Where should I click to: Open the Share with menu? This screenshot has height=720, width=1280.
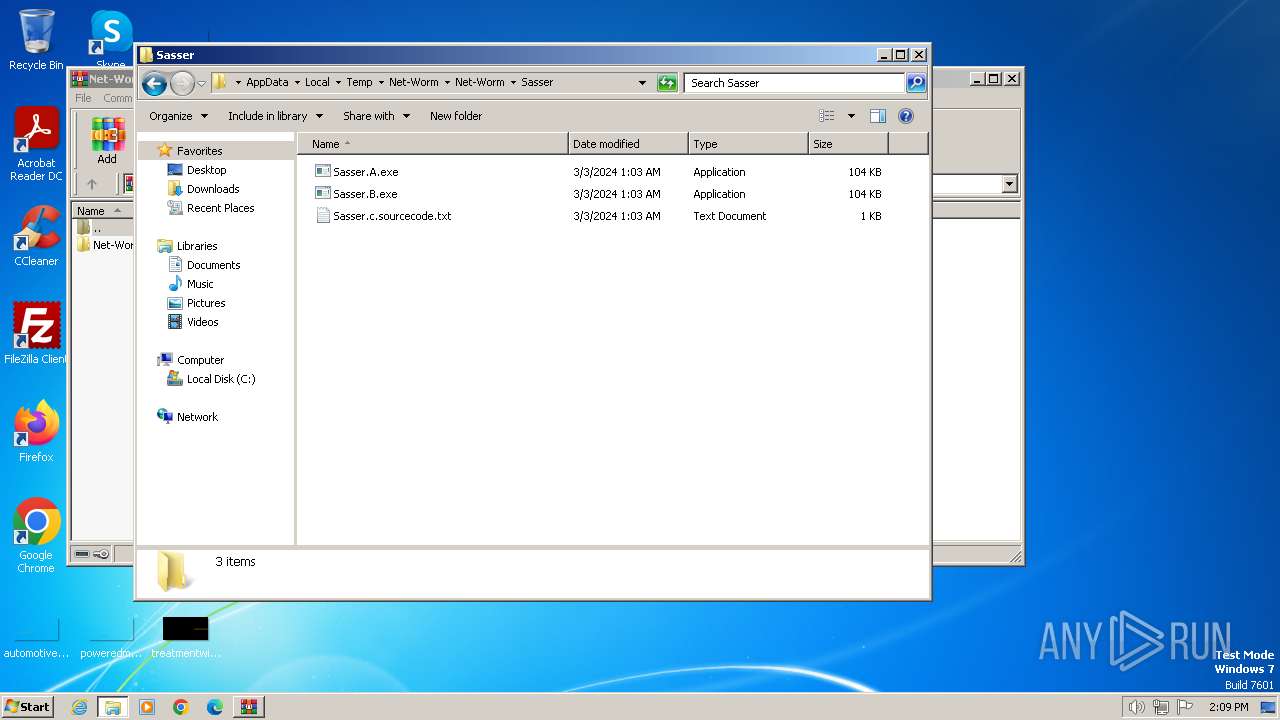click(x=376, y=116)
